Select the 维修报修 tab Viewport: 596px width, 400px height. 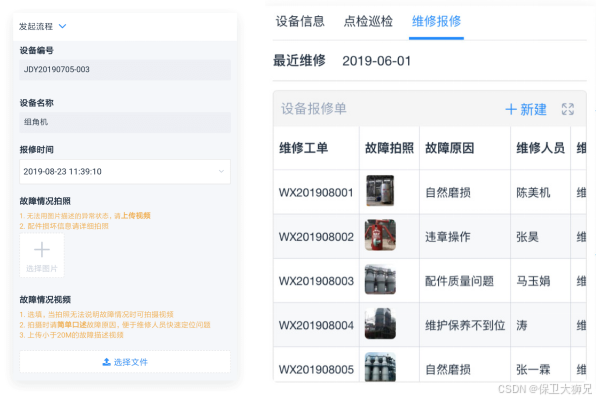tap(436, 21)
